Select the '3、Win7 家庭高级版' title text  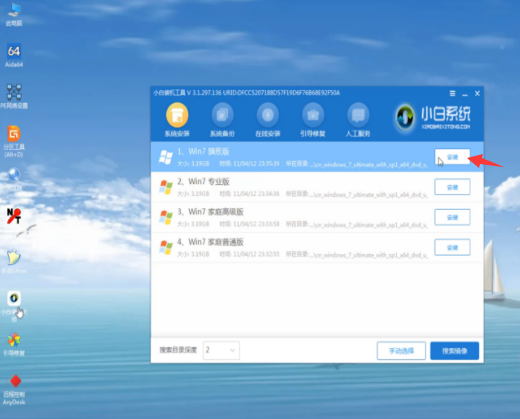(210, 212)
